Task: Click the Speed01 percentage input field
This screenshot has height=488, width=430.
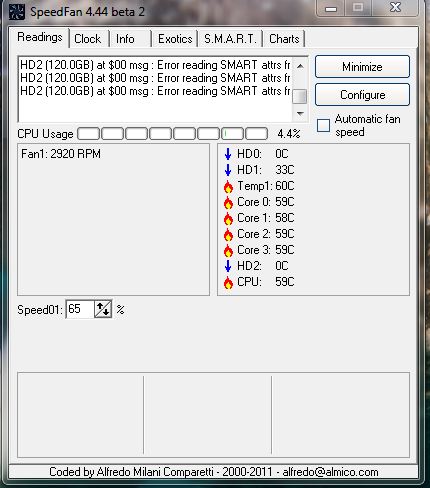Action: click(80, 309)
